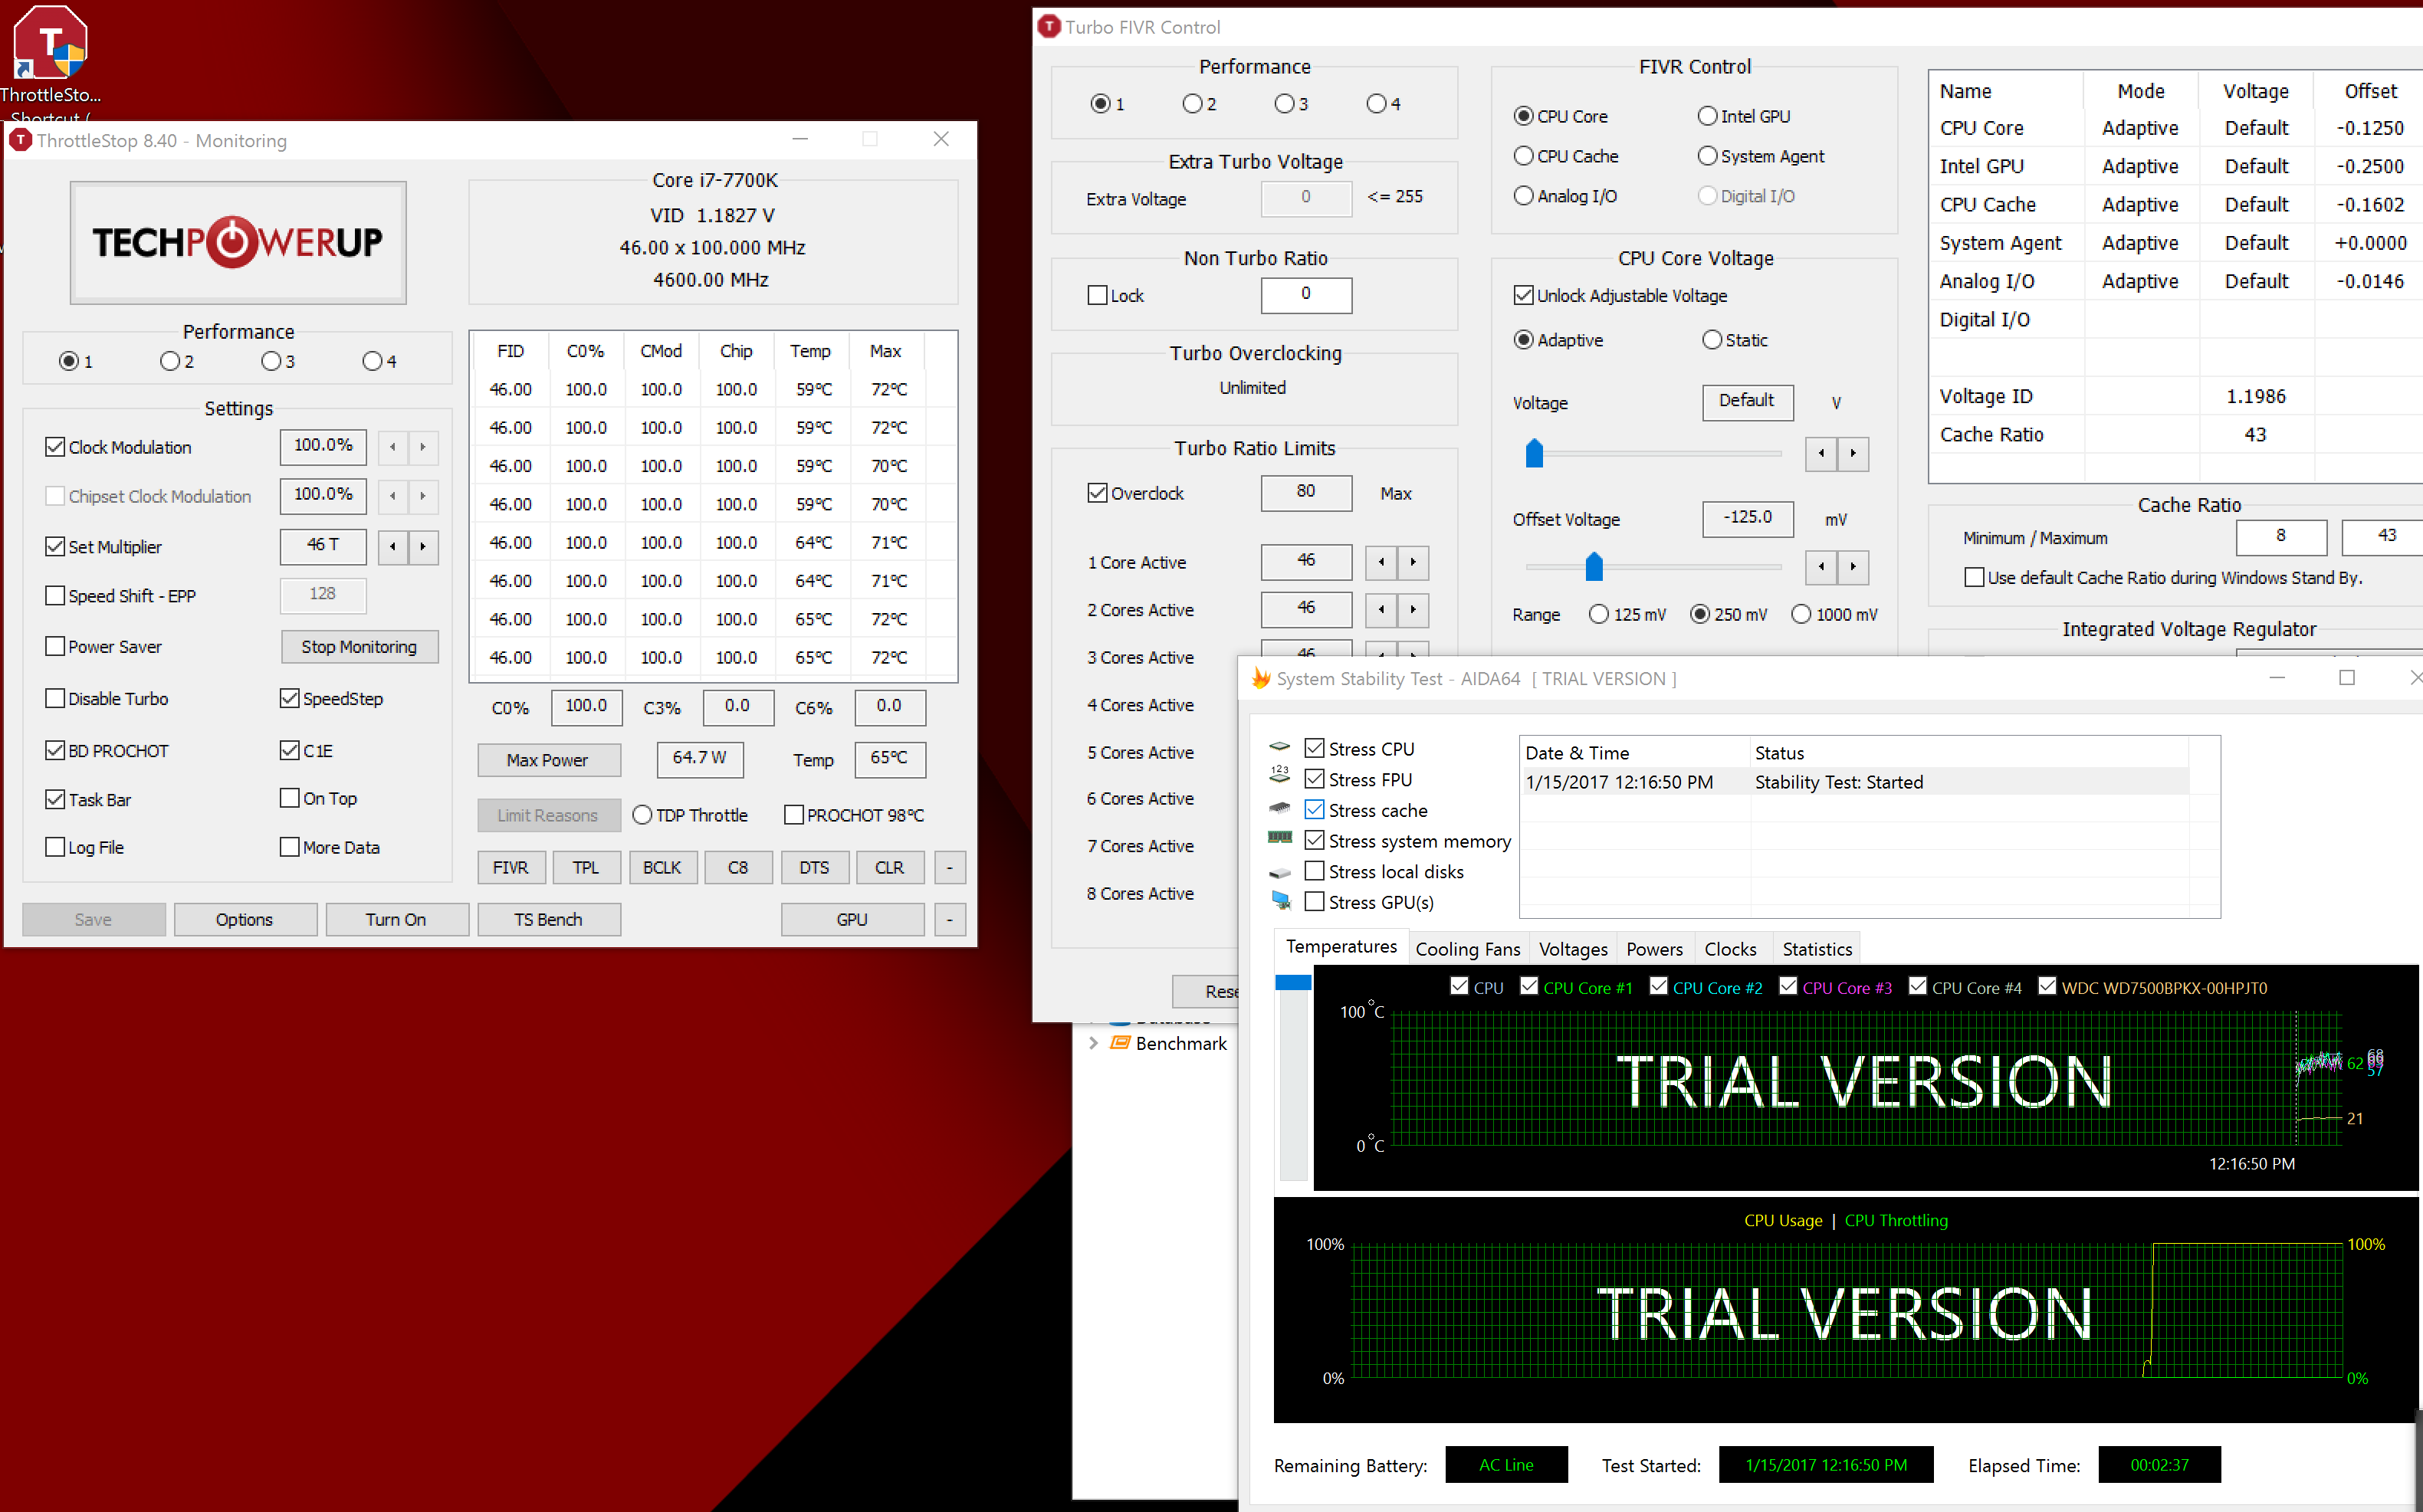This screenshot has height=1512, width=2423.
Task: Click the Offset Voltage slider handle
Action: (1594, 567)
